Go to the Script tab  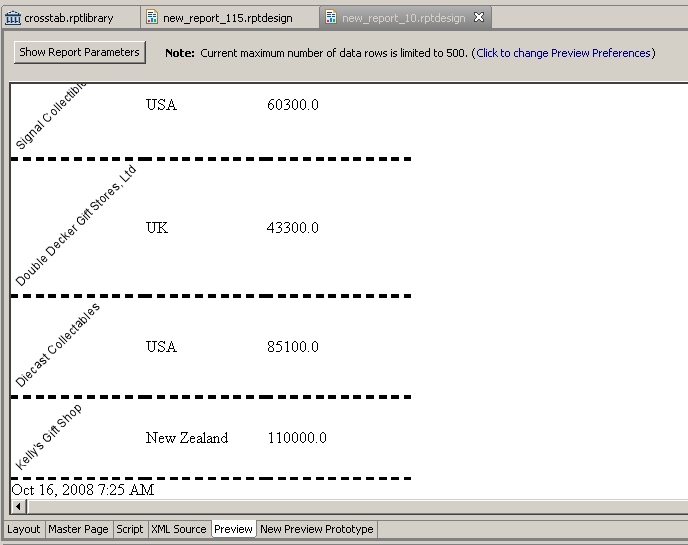point(130,529)
